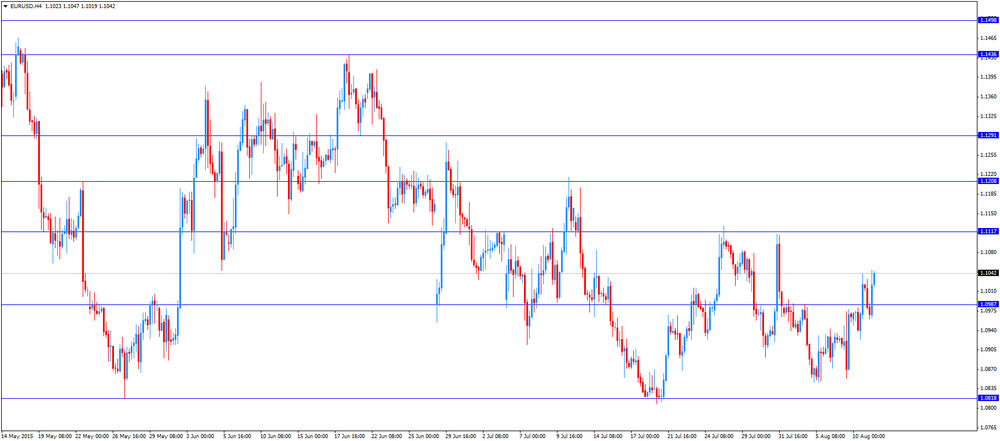Click the 31 Jul 16:00 time label
1000x441 pixels.
click(793, 436)
